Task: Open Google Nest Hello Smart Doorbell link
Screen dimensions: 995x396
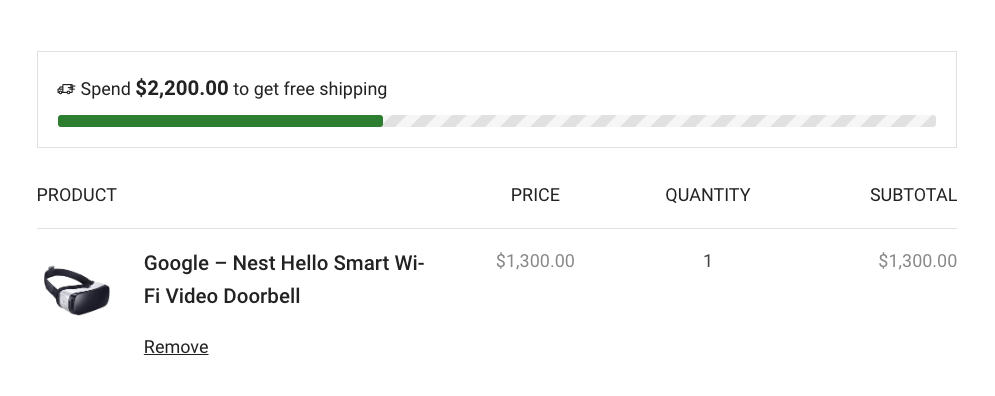Action: point(284,279)
